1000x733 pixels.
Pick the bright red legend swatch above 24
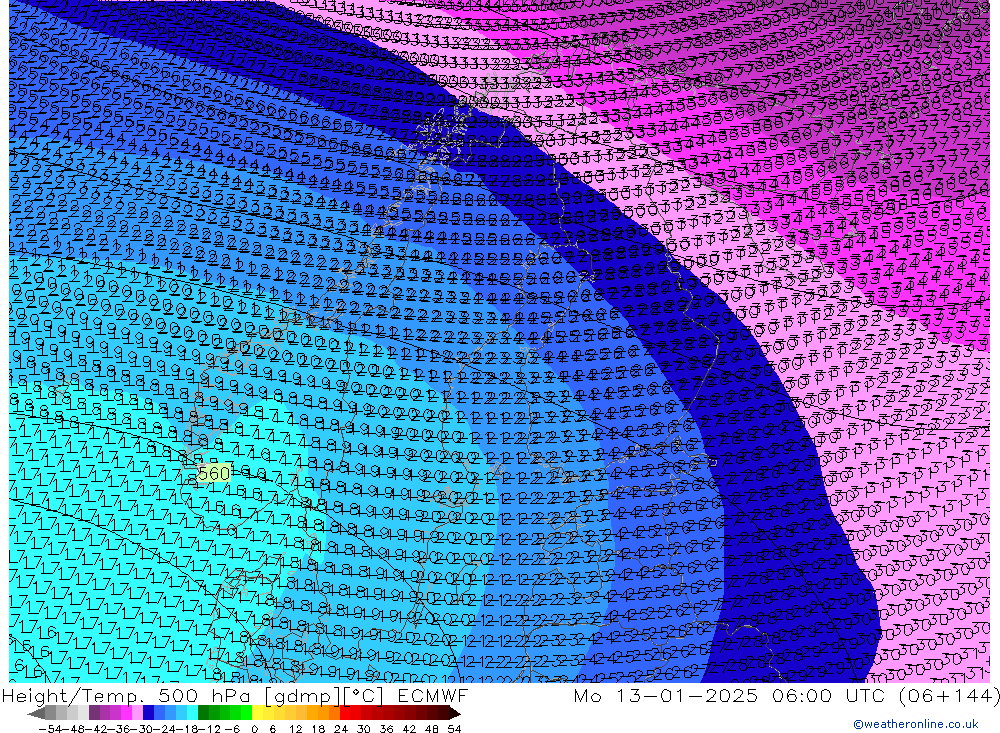[345, 714]
